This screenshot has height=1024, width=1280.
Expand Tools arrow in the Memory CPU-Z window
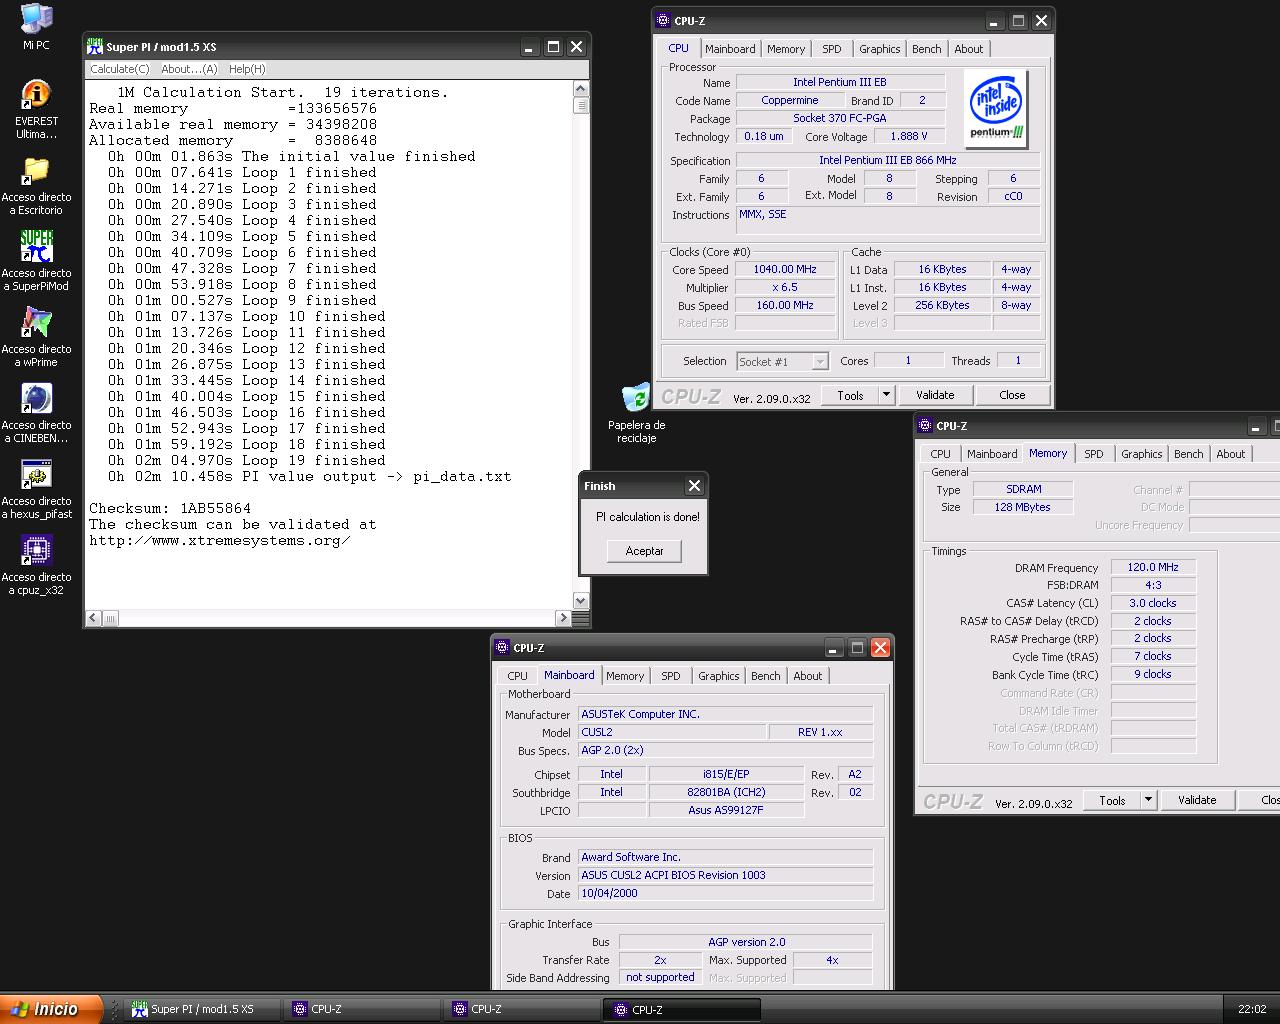1148,800
